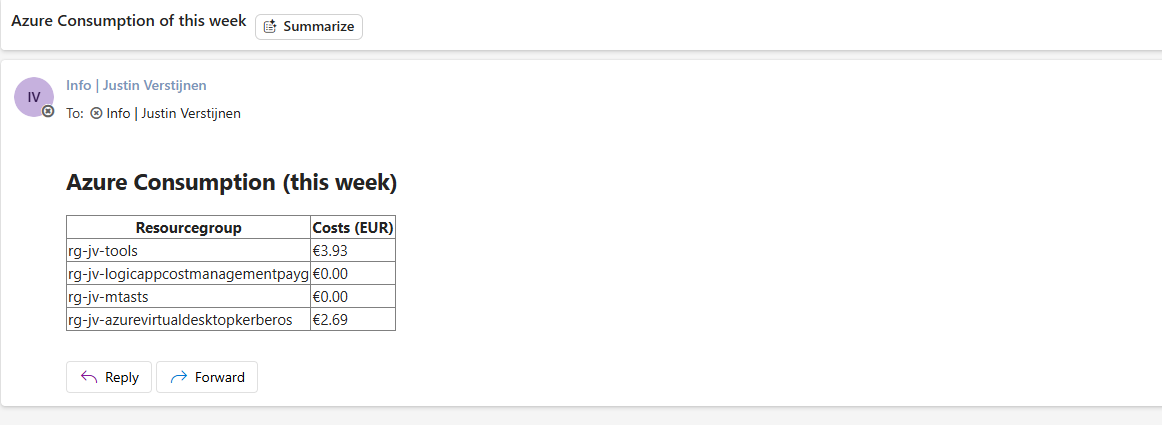Viewport: 1162px width, 425px height.
Task: Click the purple Reply arrow icon
Action: click(89, 378)
